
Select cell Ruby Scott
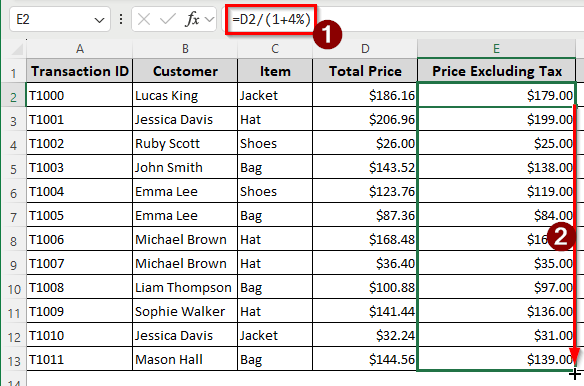click(x=185, y=143)
